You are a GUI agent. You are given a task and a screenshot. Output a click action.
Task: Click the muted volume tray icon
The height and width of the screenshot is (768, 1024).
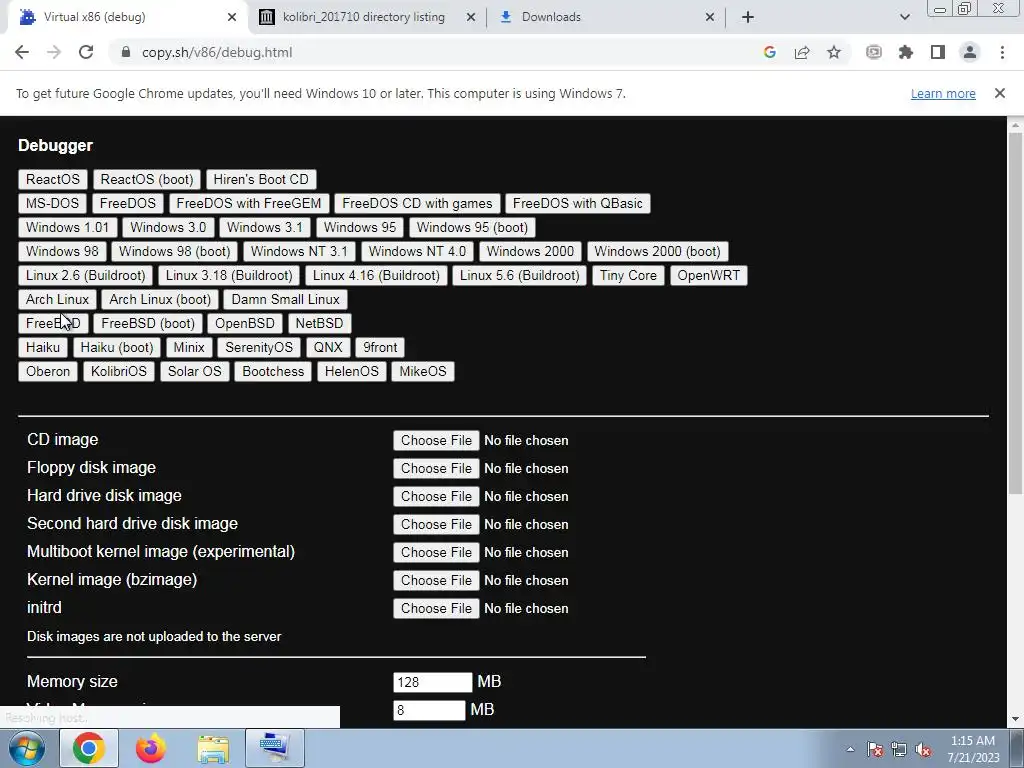(x=923, y=749)
